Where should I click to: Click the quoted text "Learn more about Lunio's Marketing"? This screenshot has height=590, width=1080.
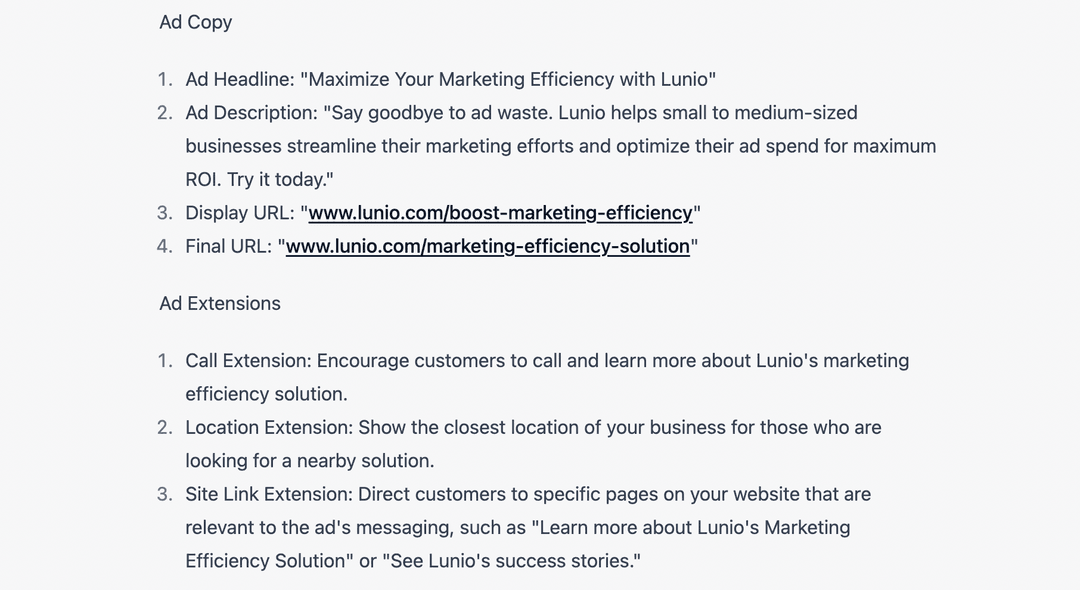click(x=690, y=528)
